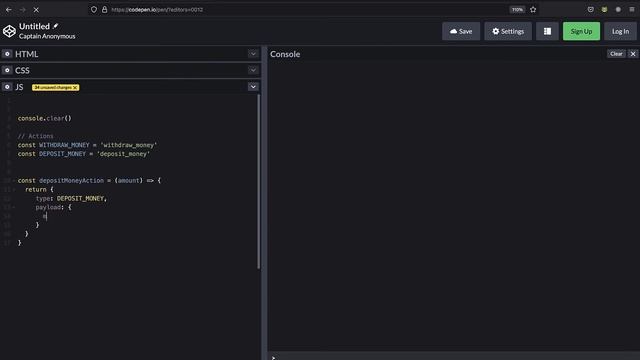Reset zoom level from 110% badge
Viewport: 640px width, 360px height.
(x=517, y=9)
